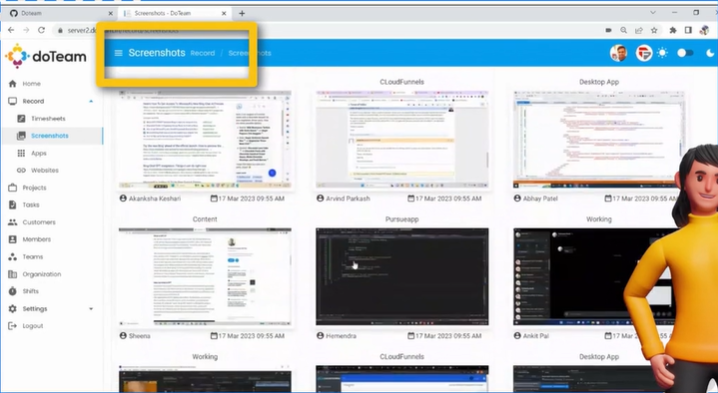The width and height of the screenshot is (718, 393).
Task: Open the user profile avatar
Action: coord(619,53)
